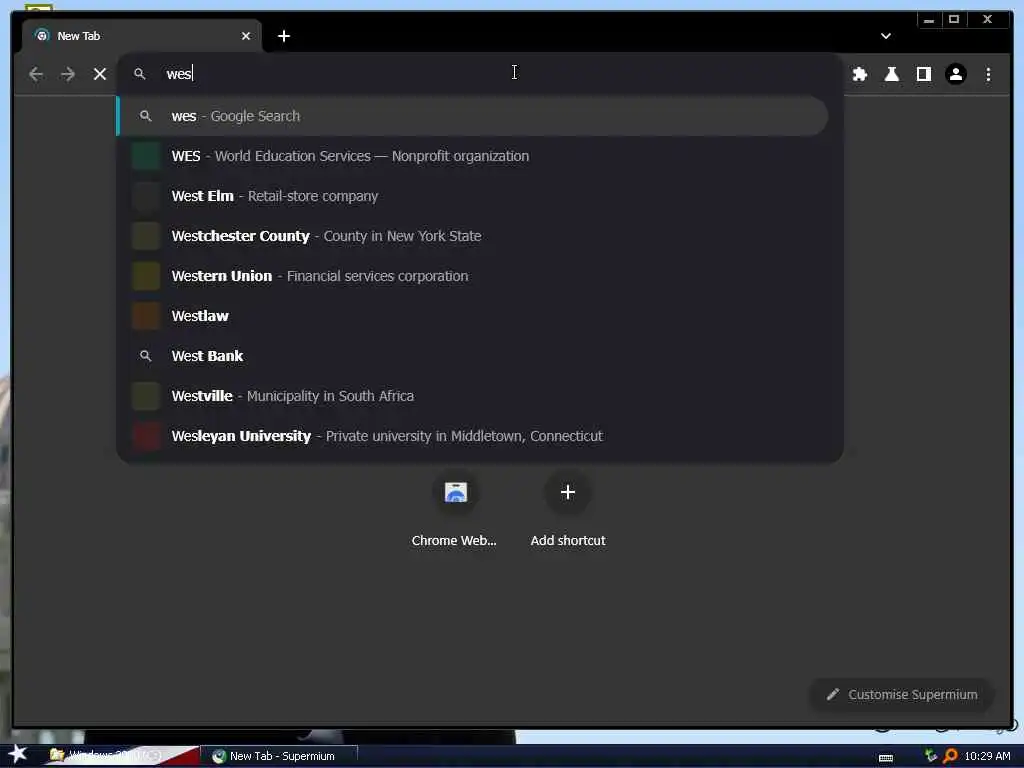The height and width of the screenshot is (768, 1024).
Task: Click the forward navigation arrow
Action: (x=68, y=74)
